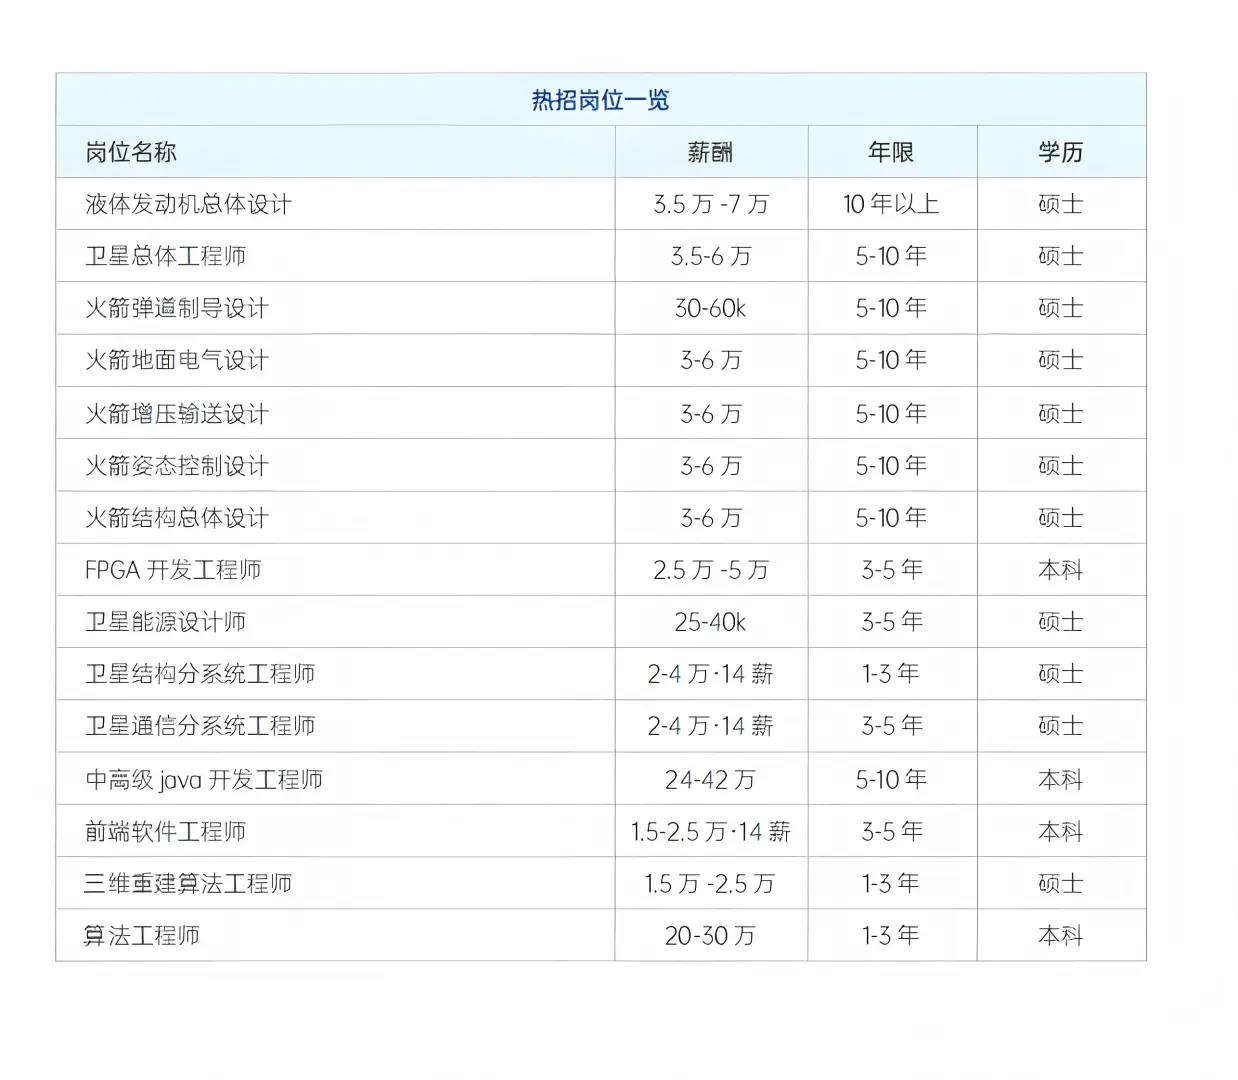Image resolution: width=1238 pixels, height=1080 pixels.
Task: Select the 年限 column header
Action: (892, 152)
